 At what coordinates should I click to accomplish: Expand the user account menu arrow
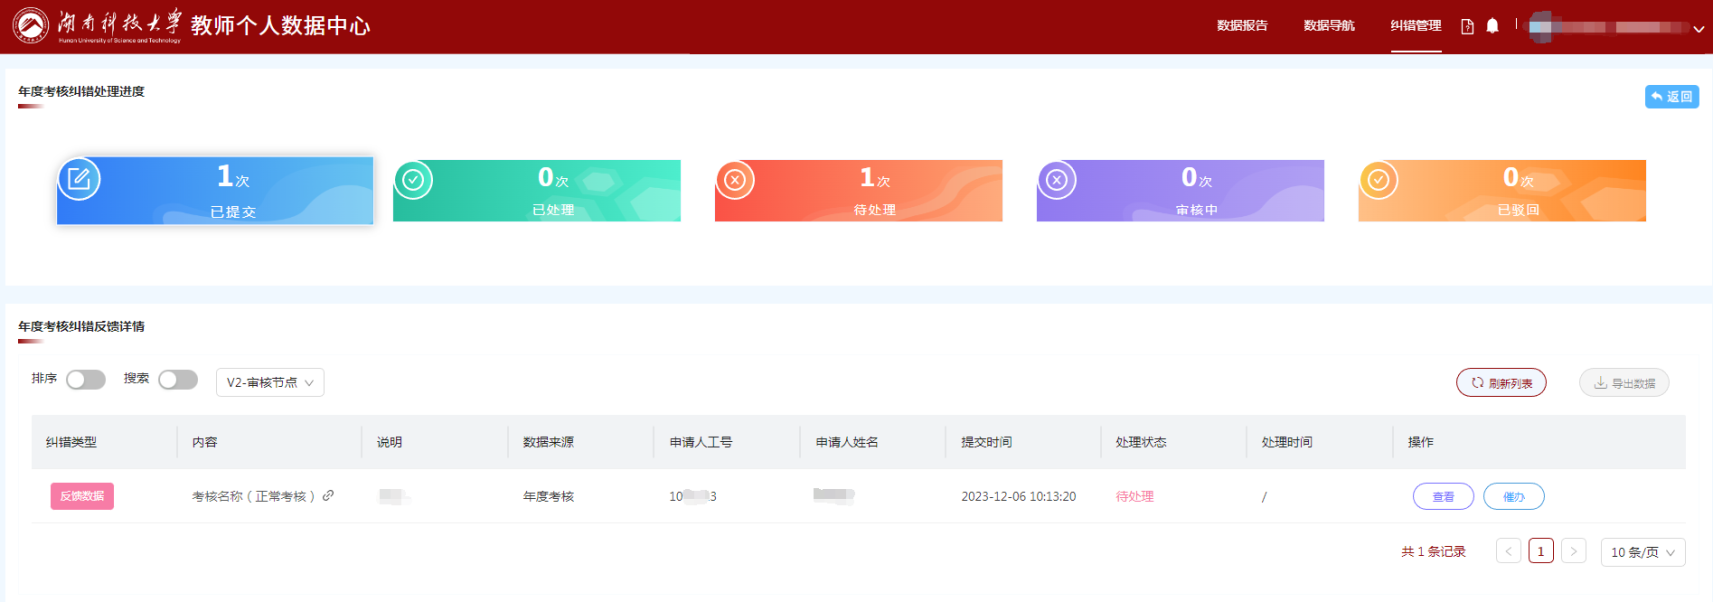[x=1698, y=29]
